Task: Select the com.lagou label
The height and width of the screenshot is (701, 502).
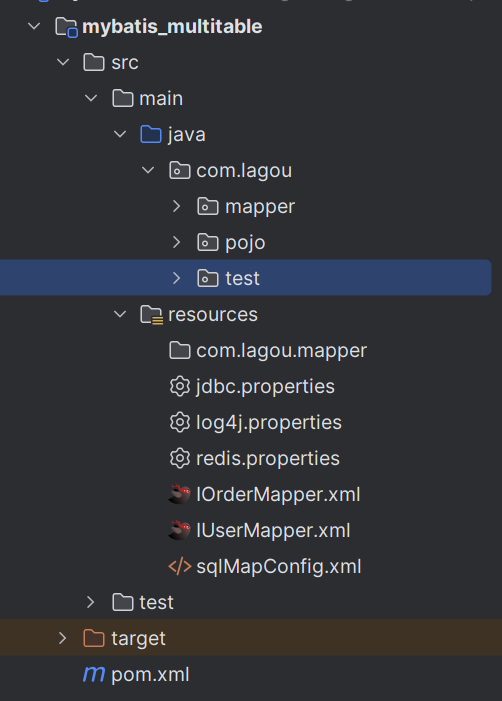Action: click(244, 171)
